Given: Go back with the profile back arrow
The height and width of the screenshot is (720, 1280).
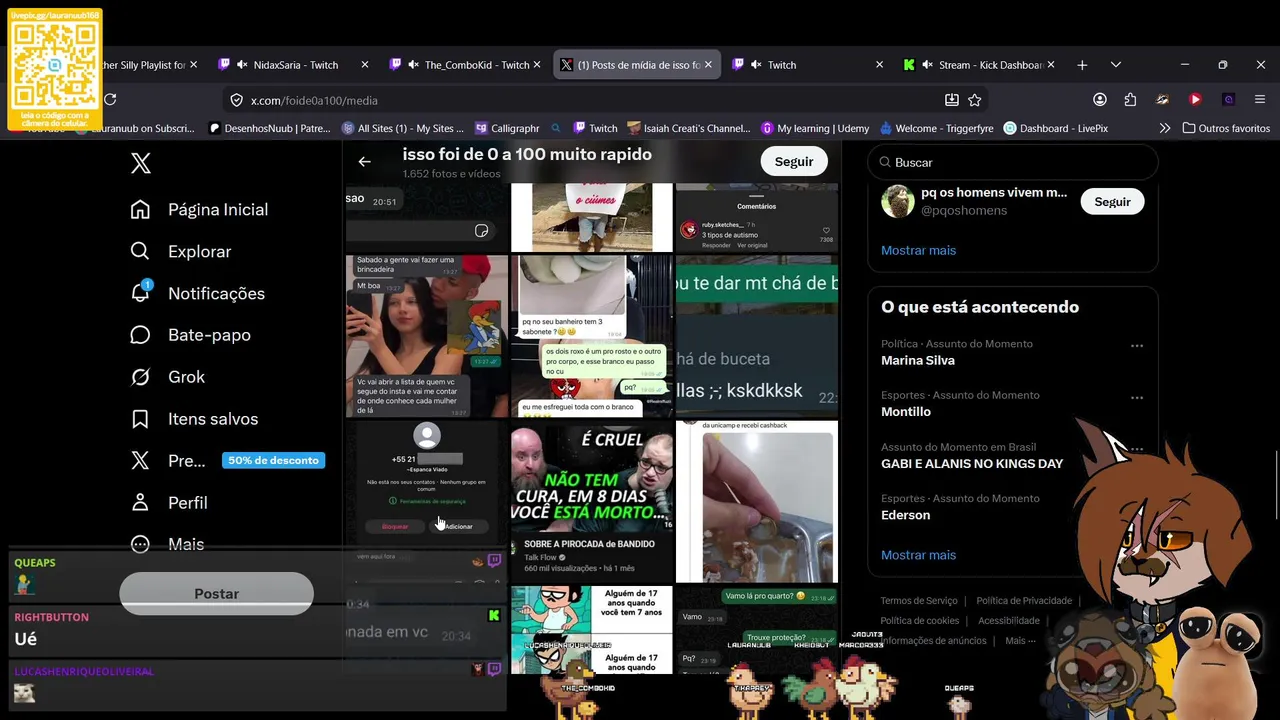Looking at the screenshot, I should pos(364,161).
